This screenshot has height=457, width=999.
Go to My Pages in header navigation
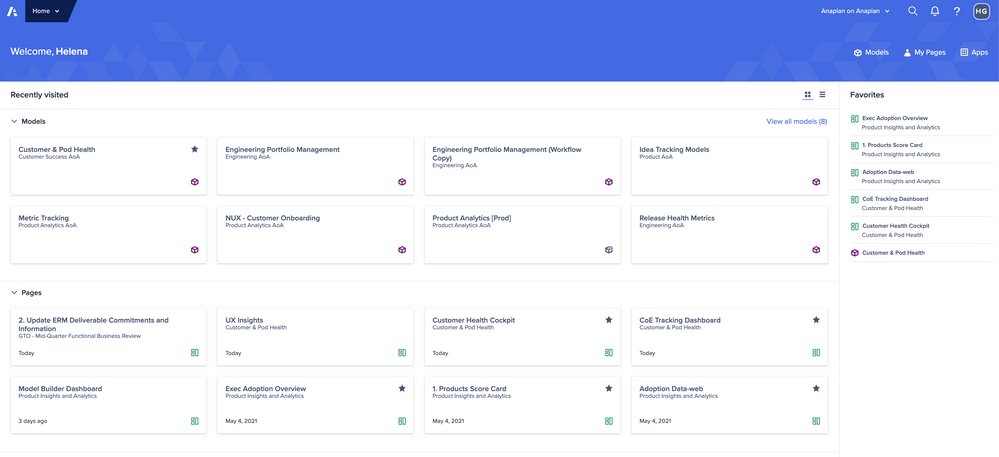pos(924,52)
